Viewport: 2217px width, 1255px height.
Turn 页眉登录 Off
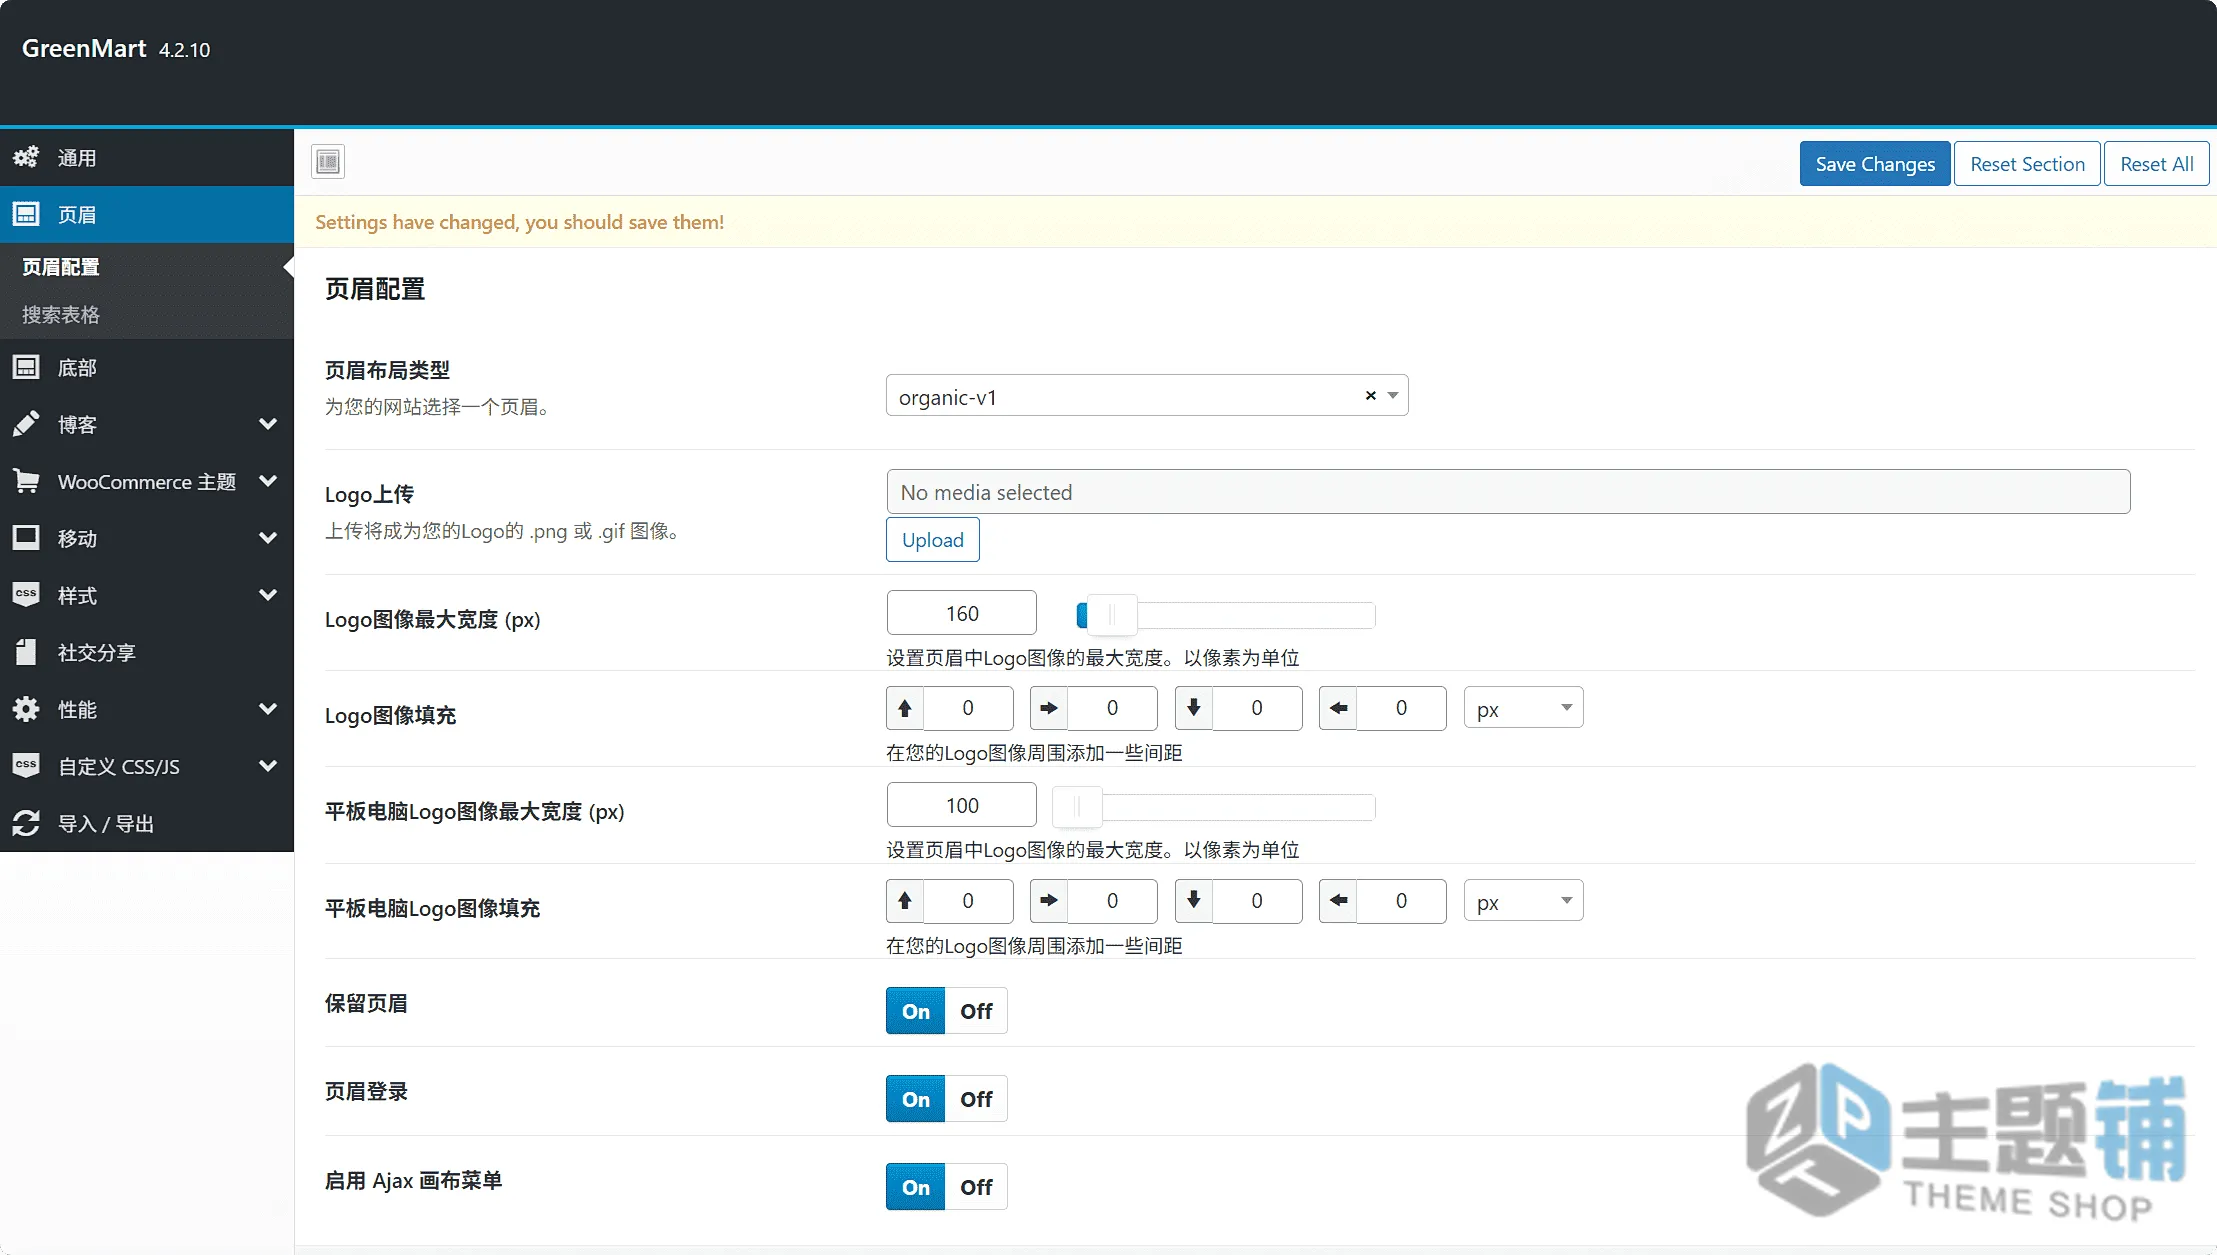pos(976,1099)
